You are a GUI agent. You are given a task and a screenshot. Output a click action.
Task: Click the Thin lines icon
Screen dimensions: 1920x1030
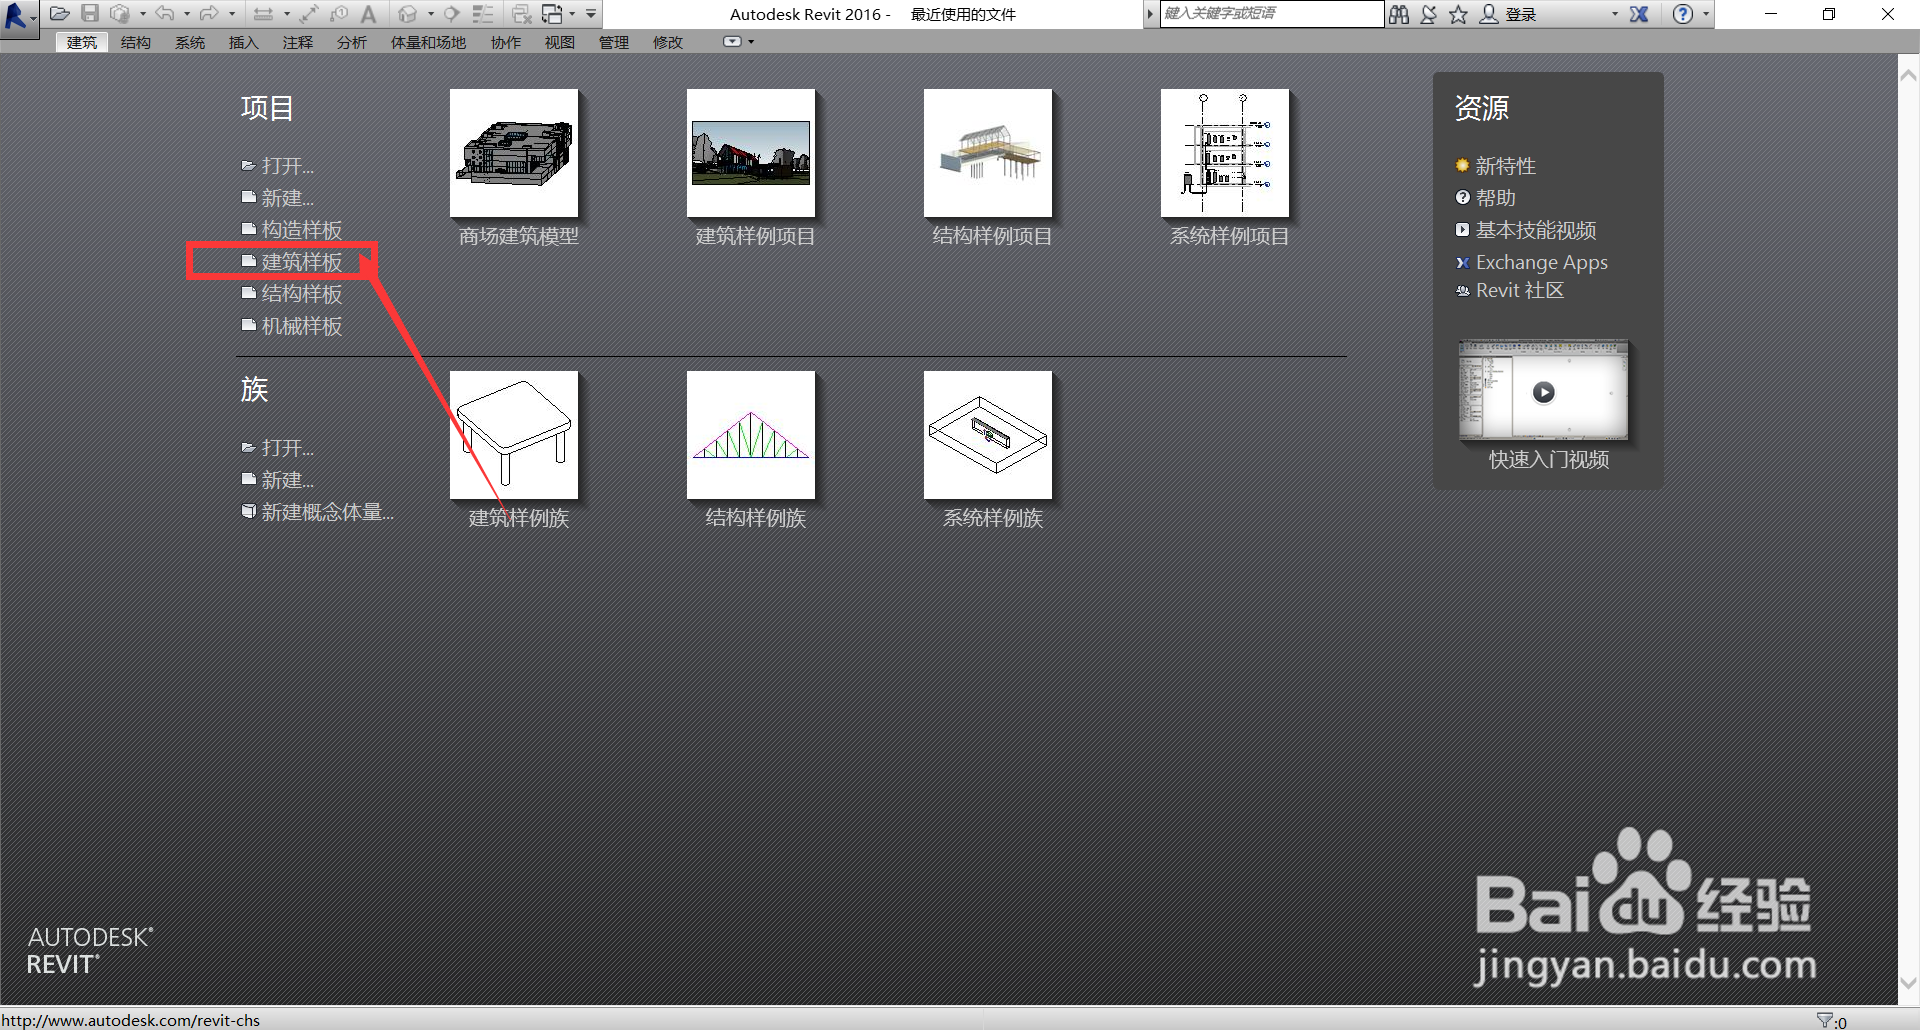[x=483, y=14]
